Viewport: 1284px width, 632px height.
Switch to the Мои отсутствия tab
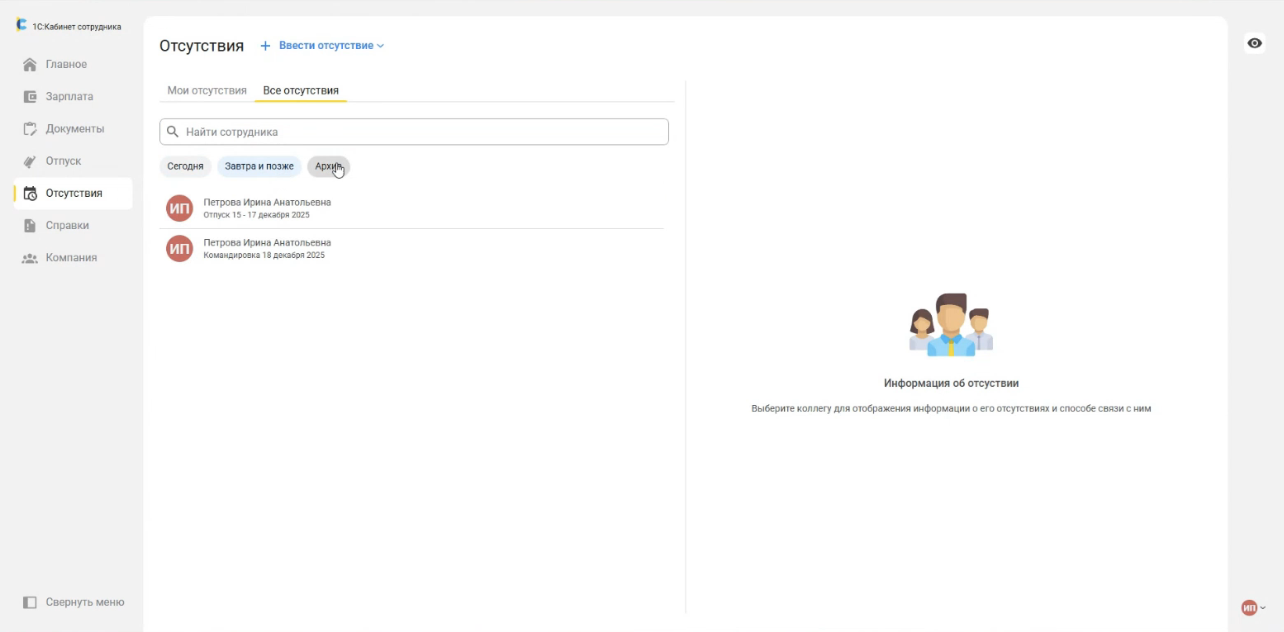(207, 91)
